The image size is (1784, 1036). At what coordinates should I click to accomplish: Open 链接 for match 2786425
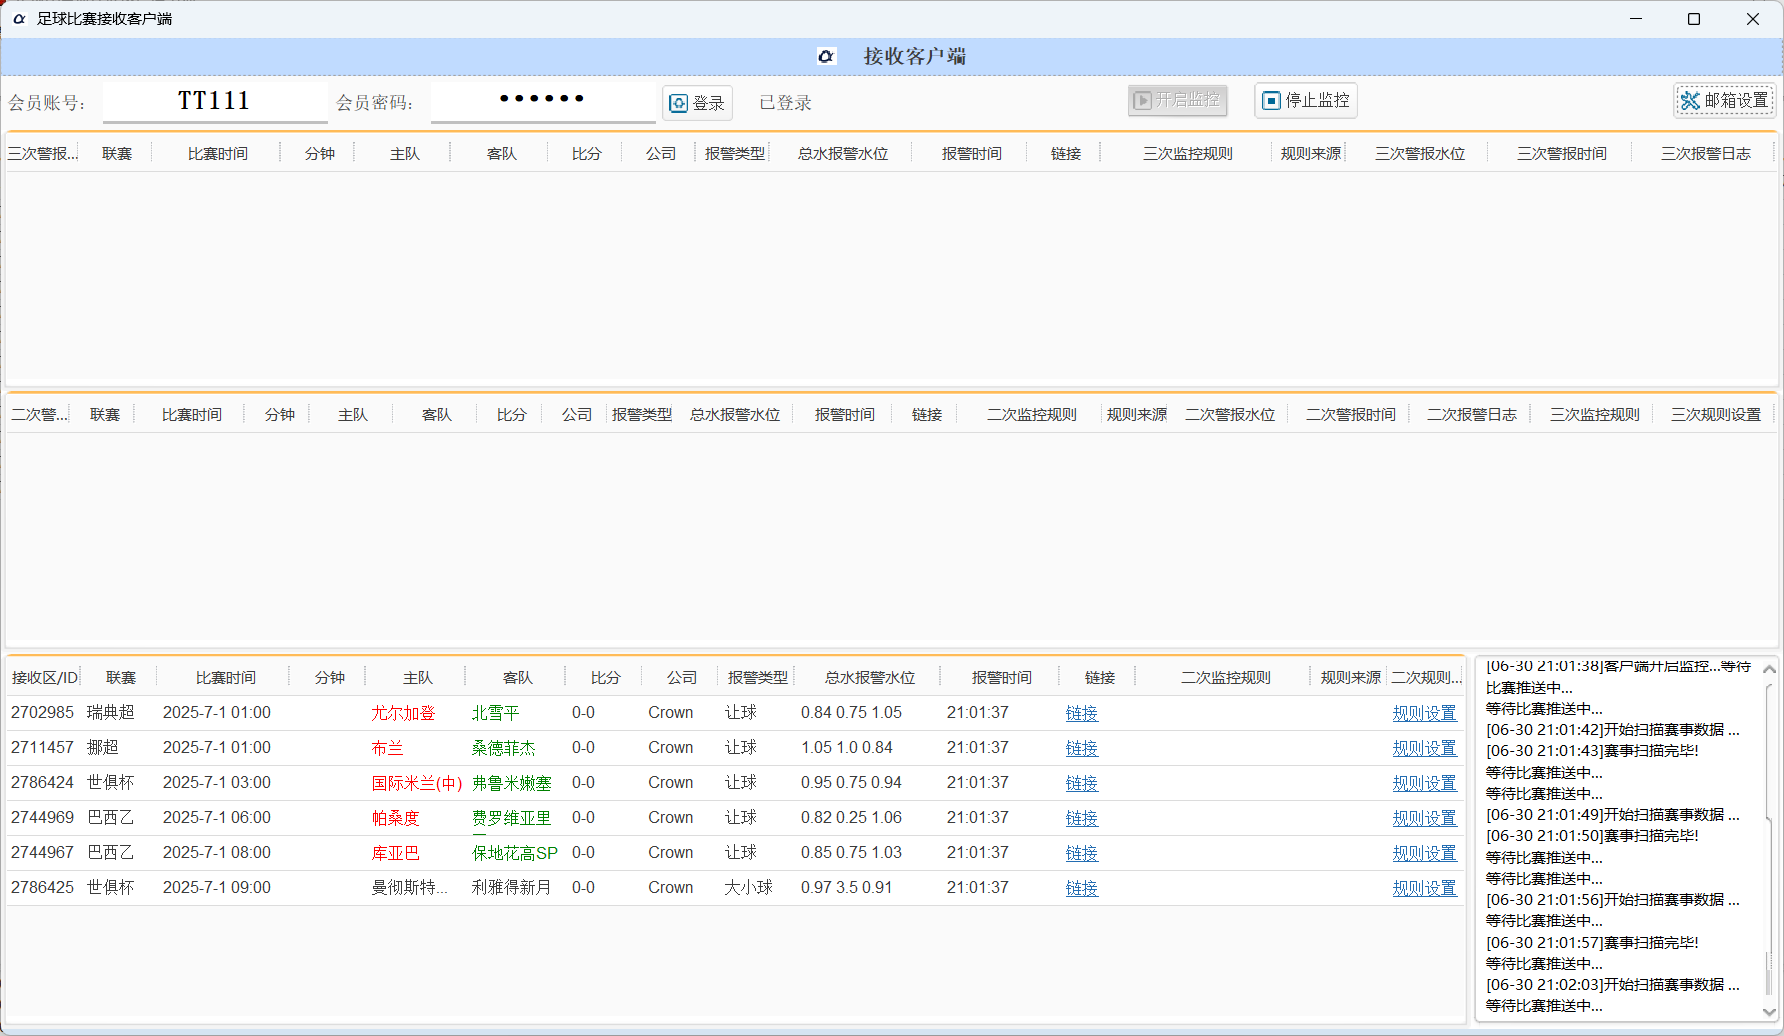(x=1081, y=888)
